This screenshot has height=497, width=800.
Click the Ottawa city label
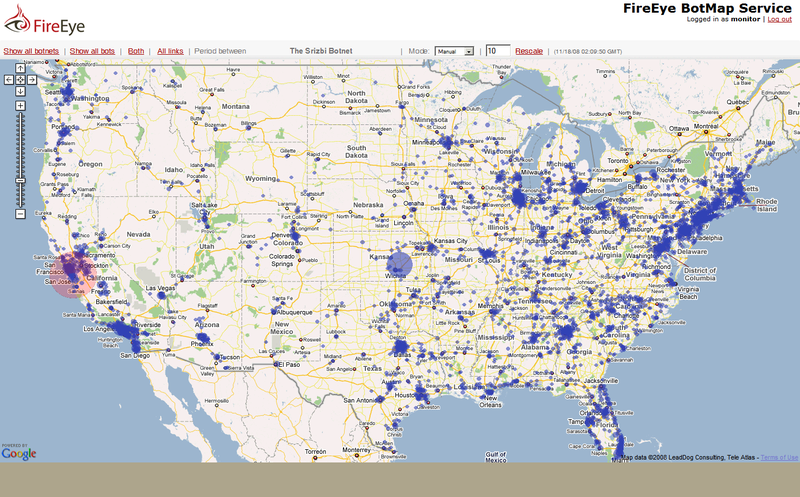tap(679, 128)
